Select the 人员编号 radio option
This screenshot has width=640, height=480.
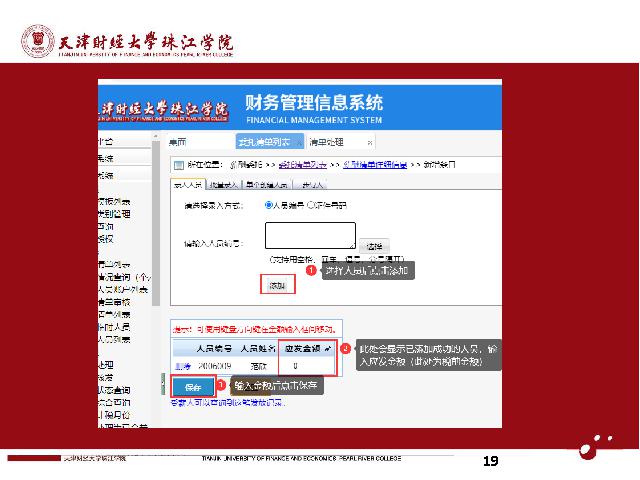269,205
